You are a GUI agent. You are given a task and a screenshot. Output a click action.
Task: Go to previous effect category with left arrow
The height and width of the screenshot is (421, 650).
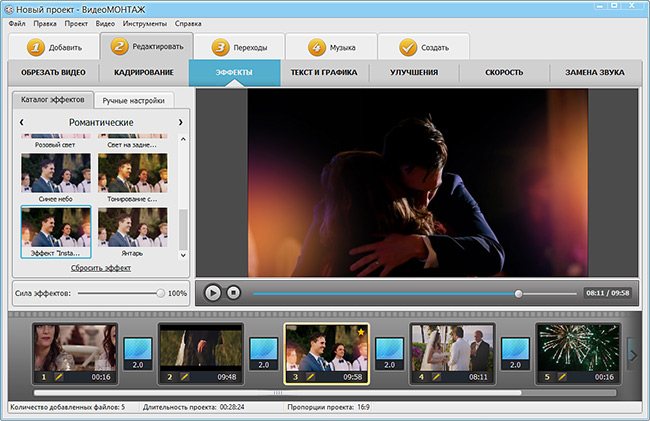point(21,122)
